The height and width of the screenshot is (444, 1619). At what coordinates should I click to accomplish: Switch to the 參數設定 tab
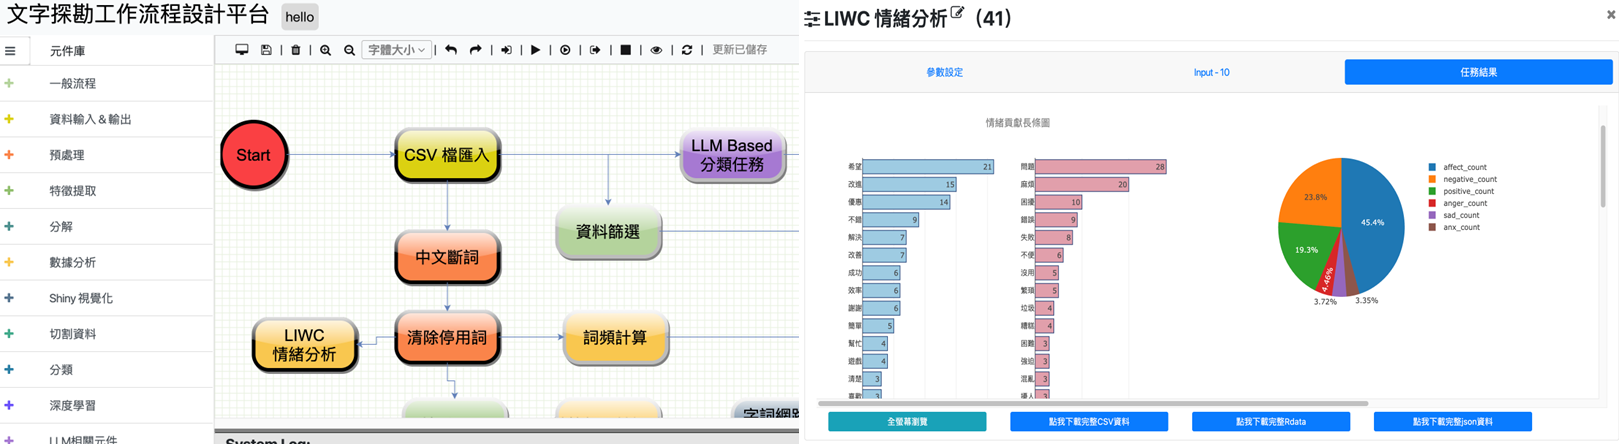pos(944,72)
